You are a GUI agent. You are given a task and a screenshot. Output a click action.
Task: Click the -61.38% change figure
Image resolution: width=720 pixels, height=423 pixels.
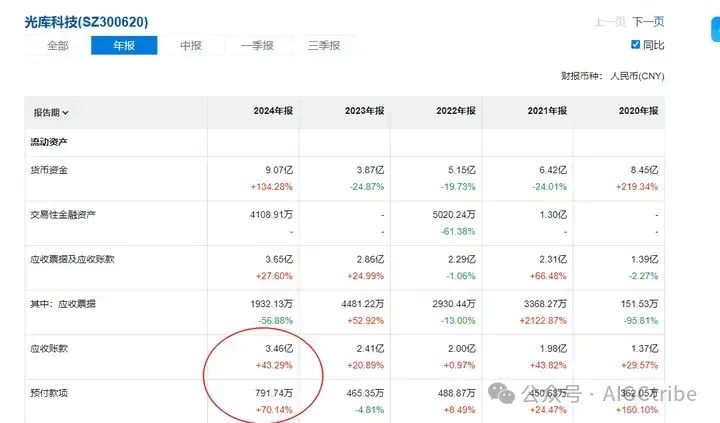click(458, 231)
